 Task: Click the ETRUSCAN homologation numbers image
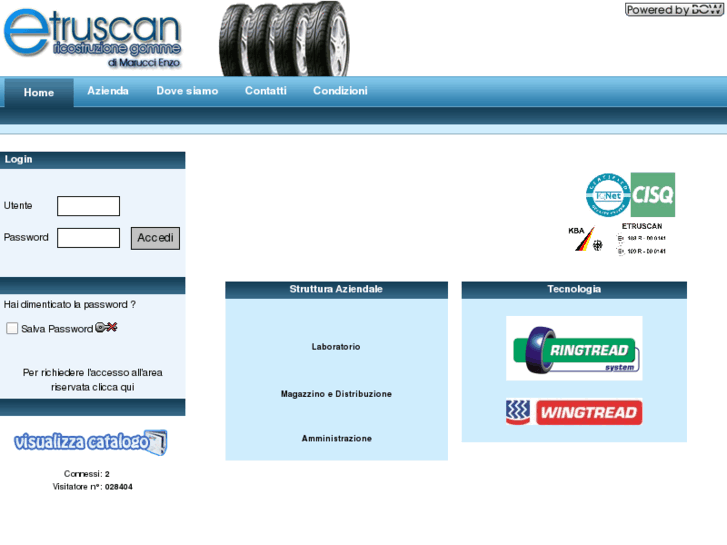coord(642,239)
